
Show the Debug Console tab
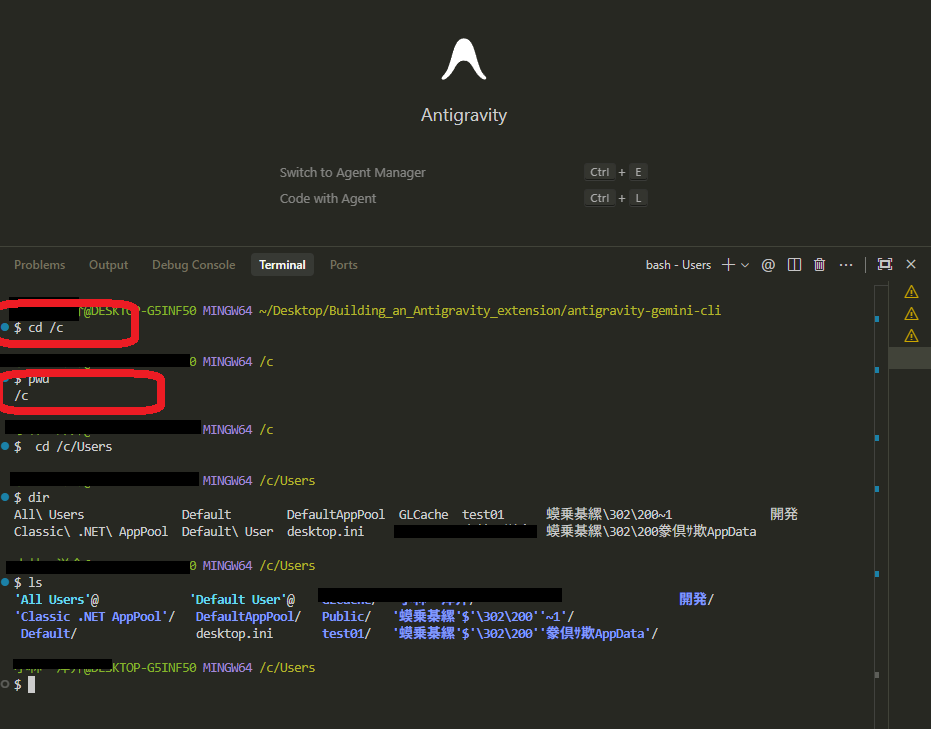click(194, 265)
